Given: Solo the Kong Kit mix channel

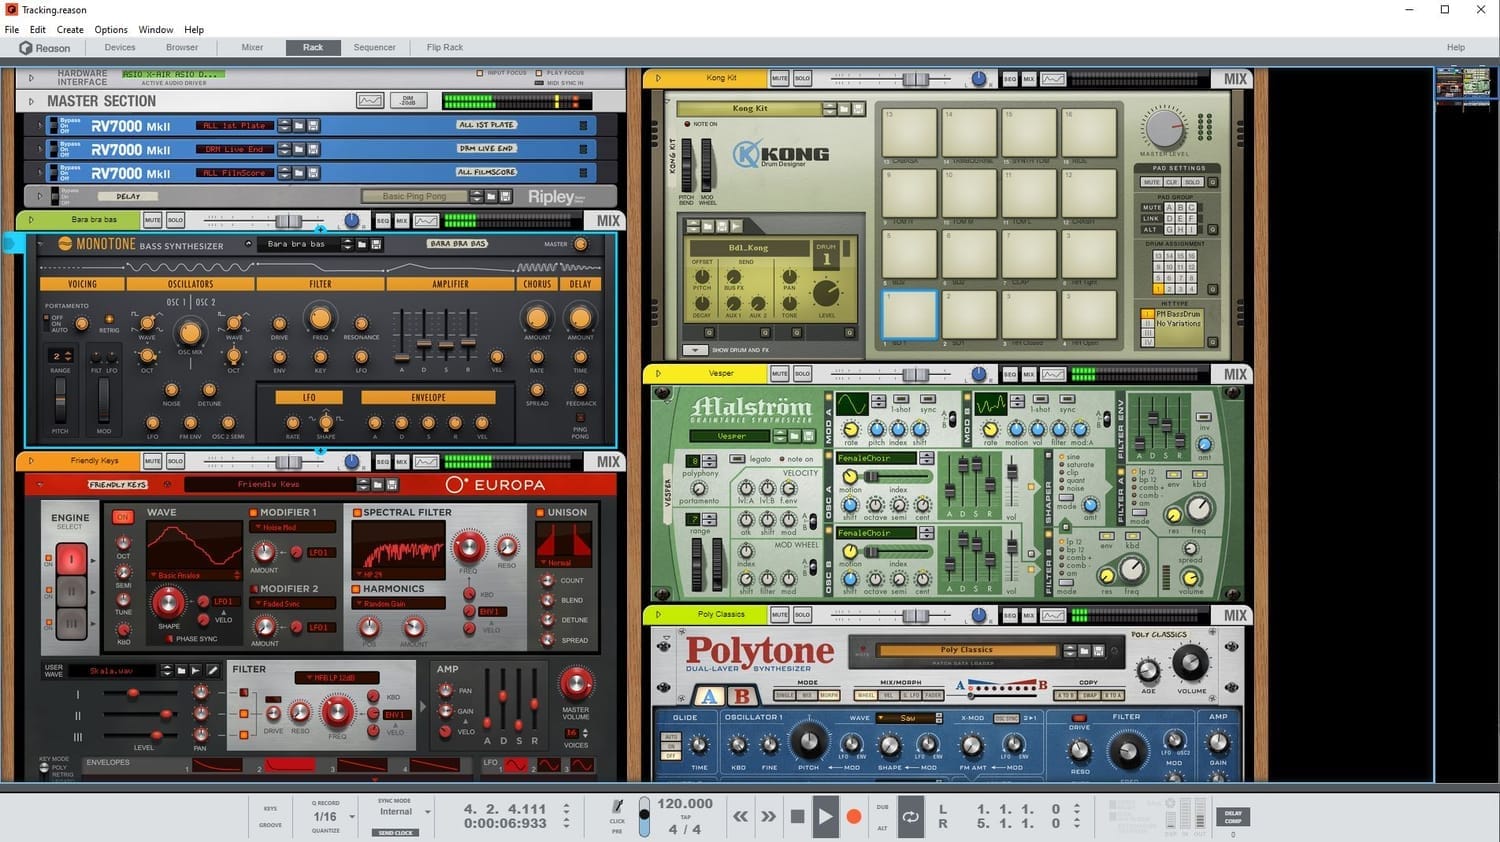Looking at the screenshot, I should [802, 78].
